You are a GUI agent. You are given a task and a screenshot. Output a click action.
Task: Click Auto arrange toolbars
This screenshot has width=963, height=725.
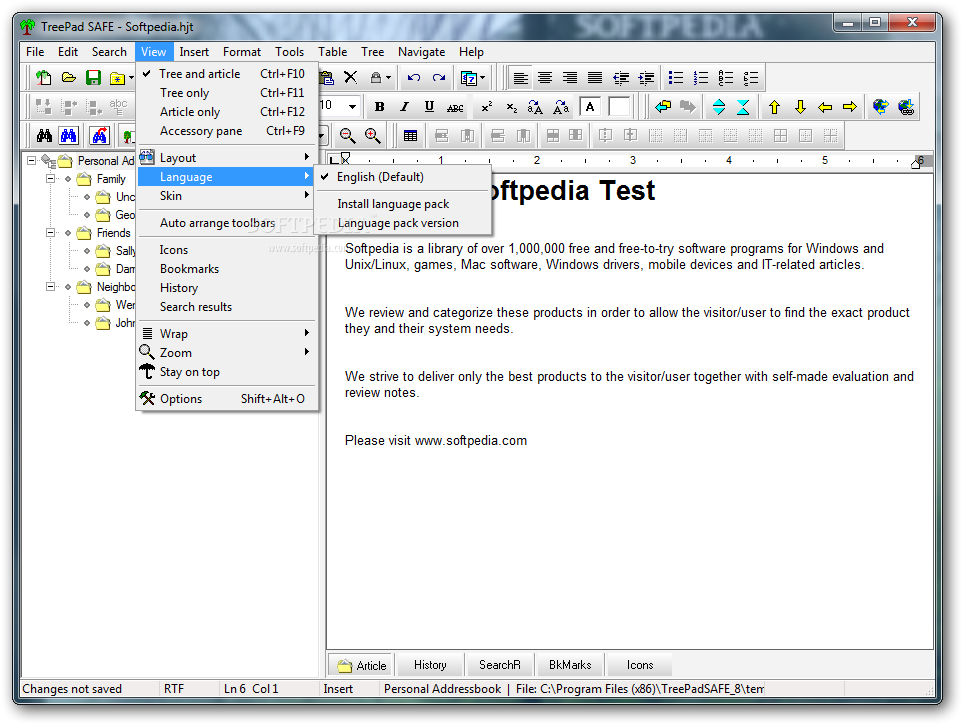coord(227,222)
